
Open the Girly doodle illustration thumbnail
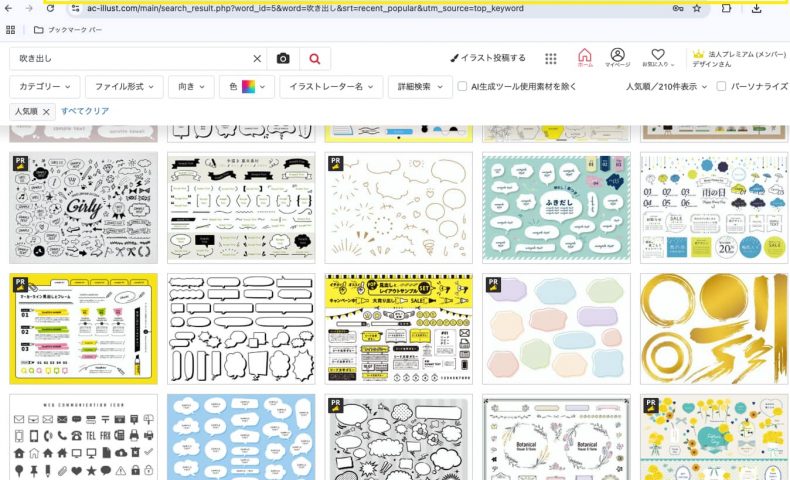click(x=84, y=208)
